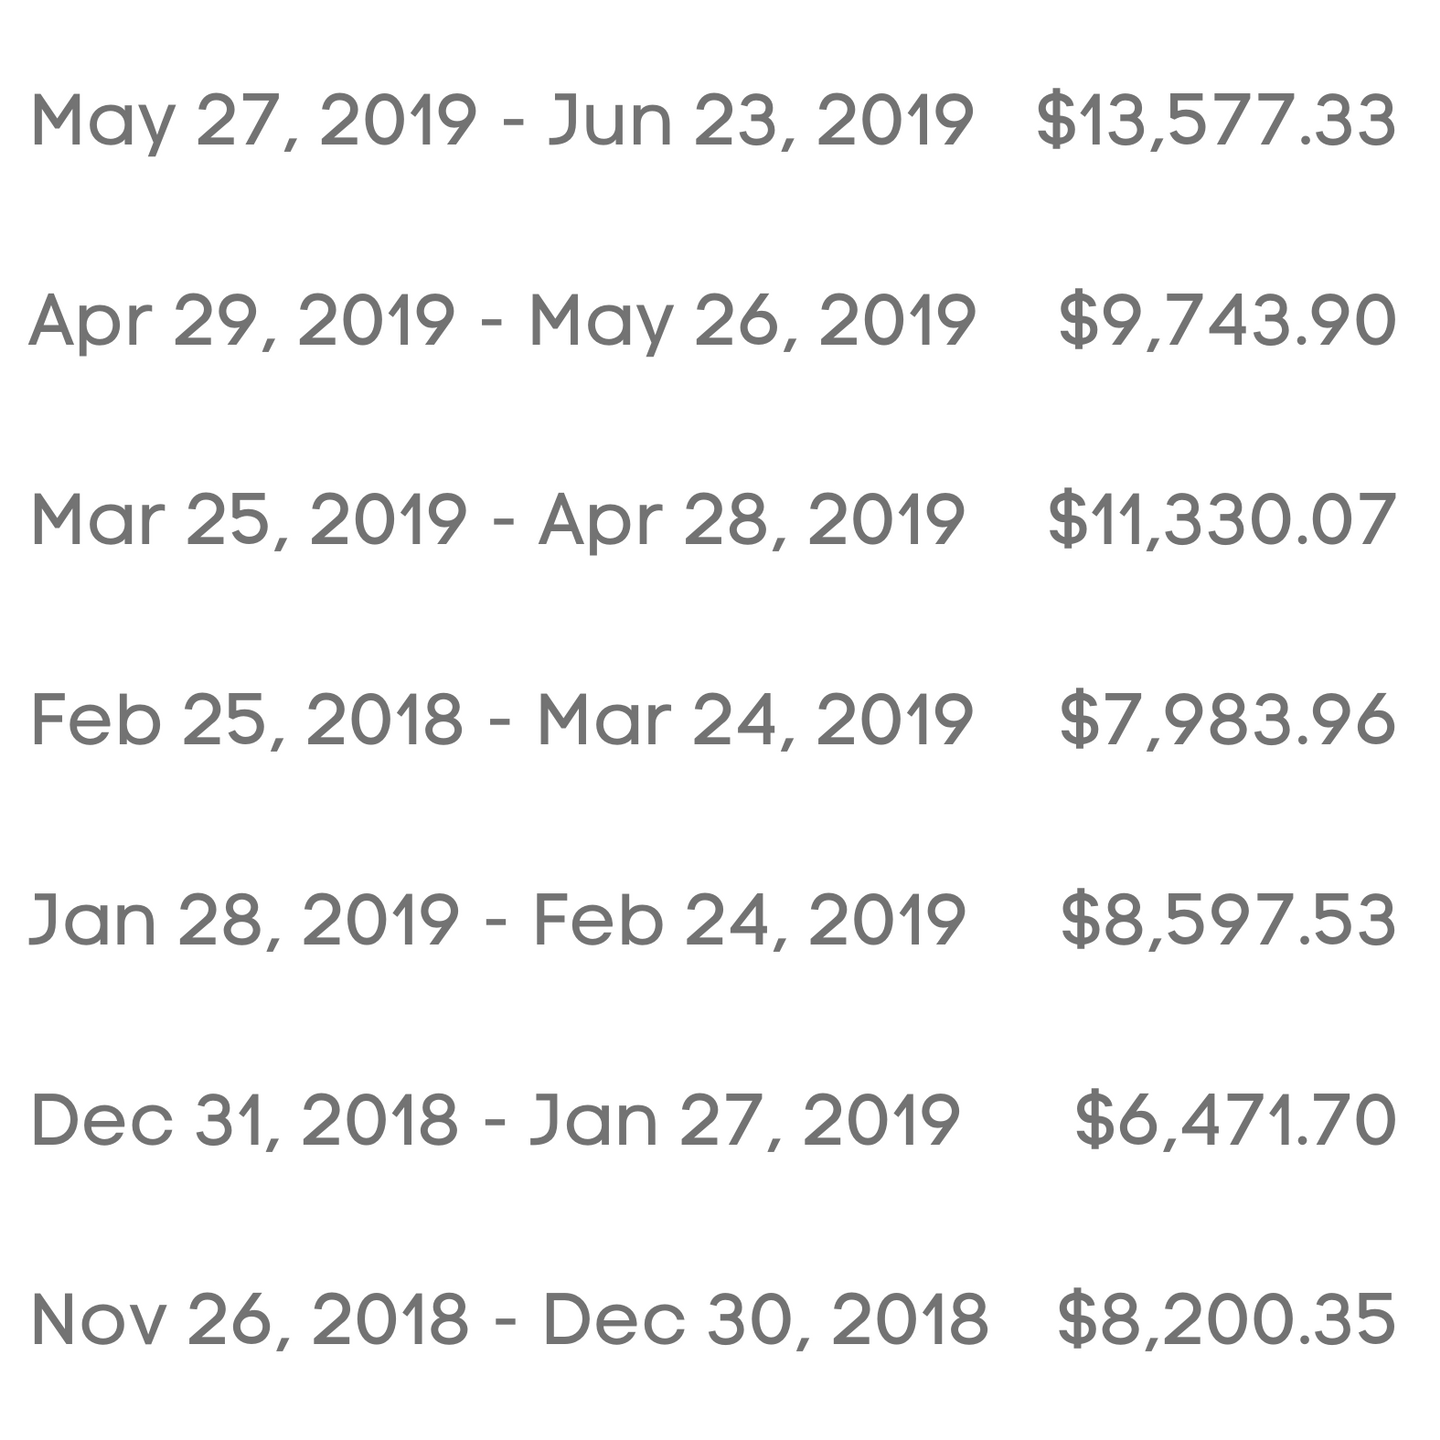Open the Mar 24, 2019 end date
This screenshot has height=1440, width=1440.
(x=755, y=720)
